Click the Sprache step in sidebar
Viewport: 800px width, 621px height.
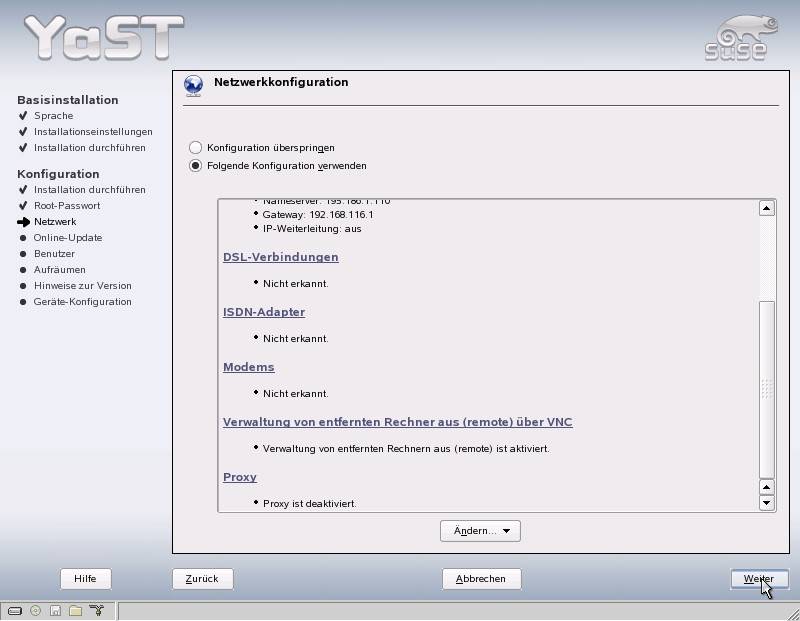click(x=54, y=116)
